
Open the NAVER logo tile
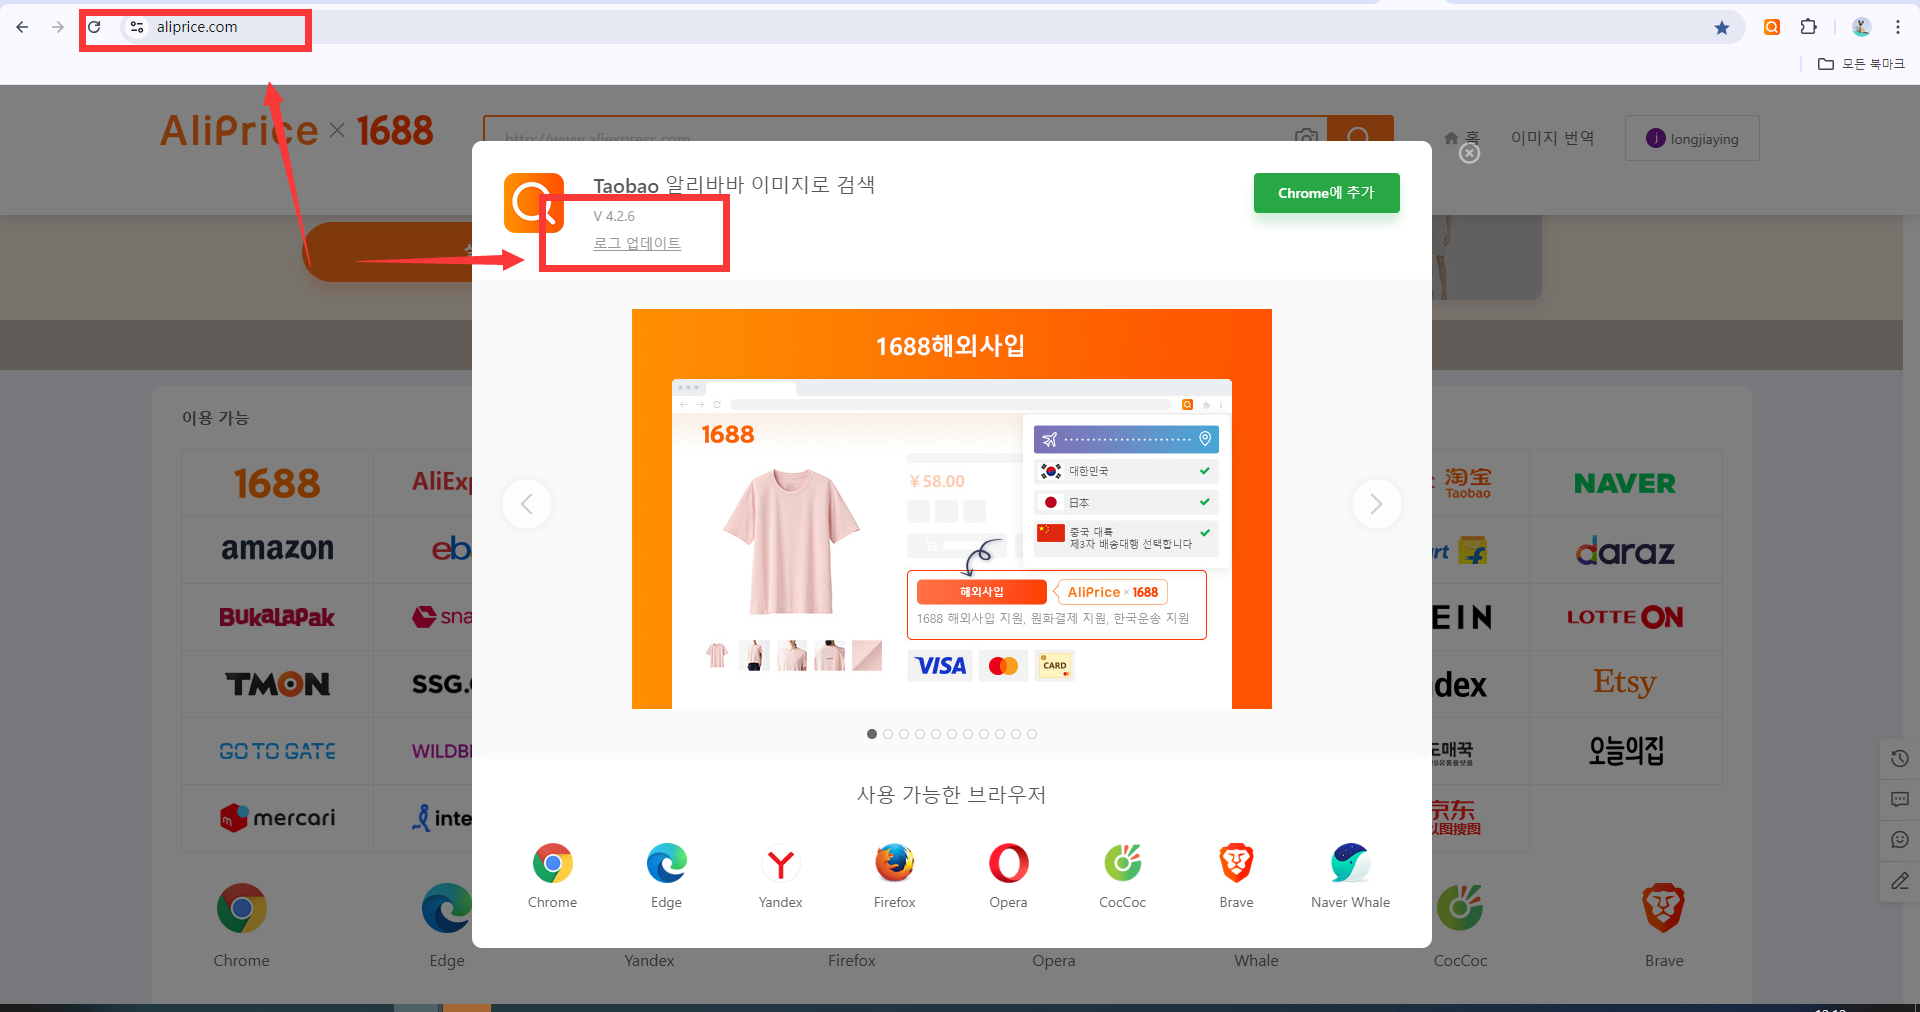coord(1625,483)
